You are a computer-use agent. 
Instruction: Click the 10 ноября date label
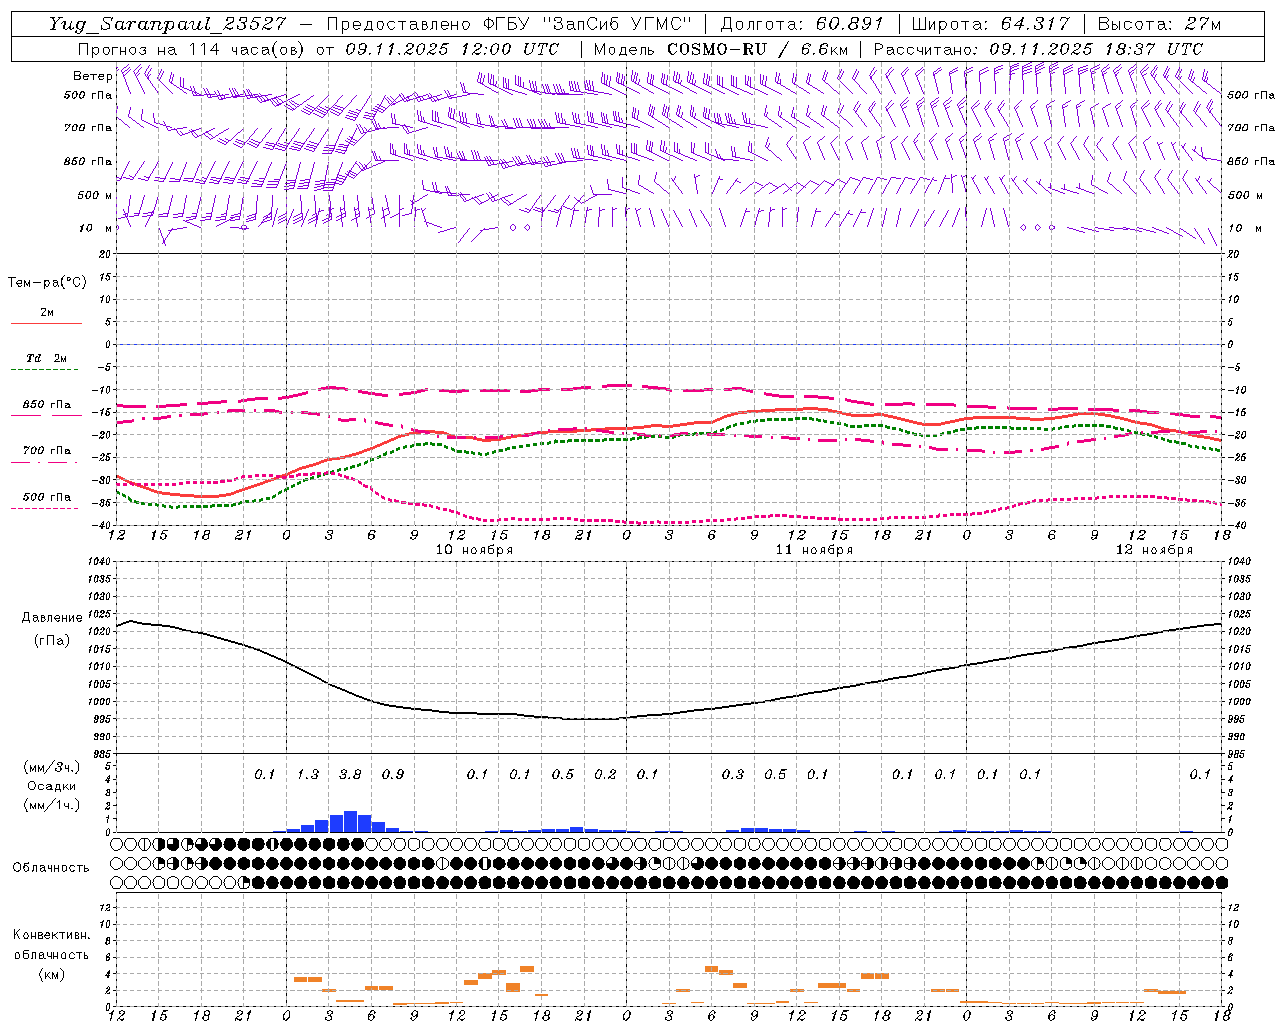(x=474, y=550)
